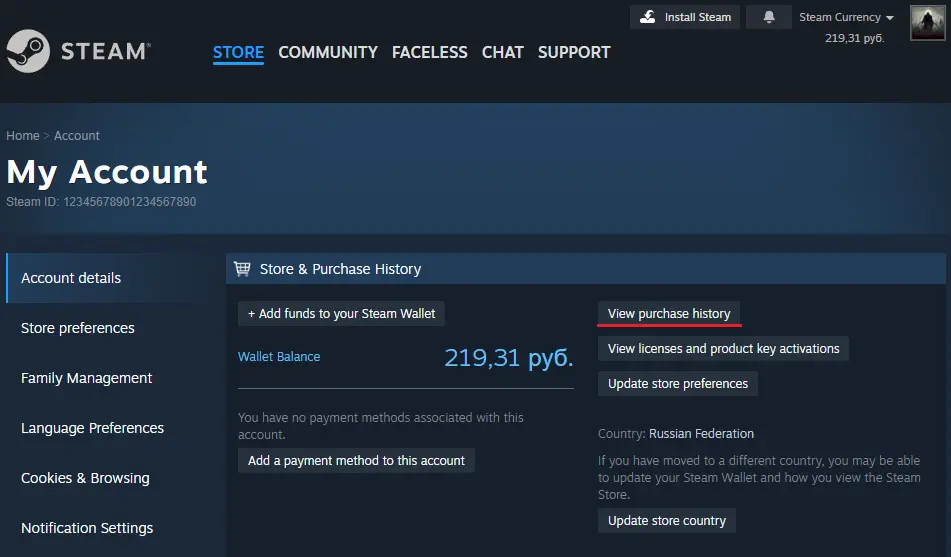Open the FACELESS profile menu
Viewport: 951px width, 557px height.
429,52
